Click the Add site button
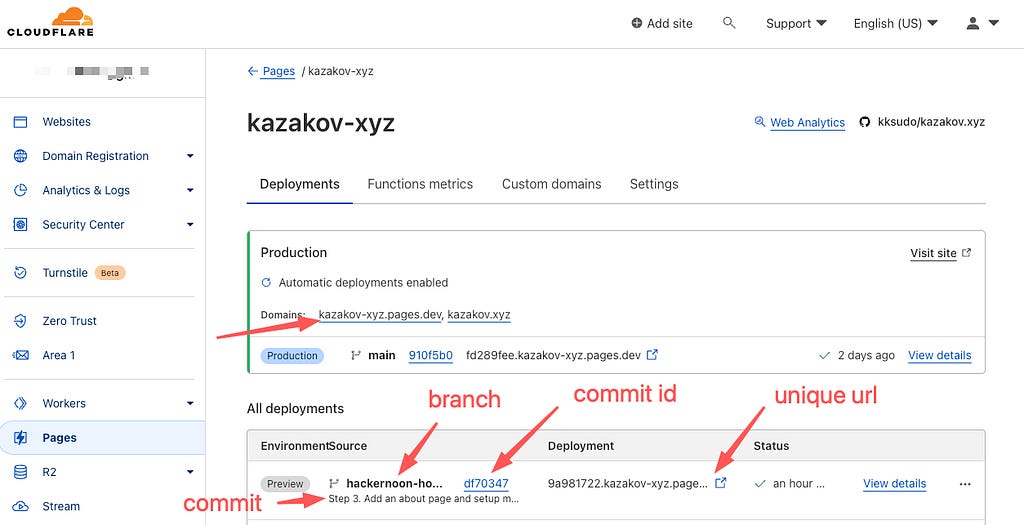 [x=662, y=24]
